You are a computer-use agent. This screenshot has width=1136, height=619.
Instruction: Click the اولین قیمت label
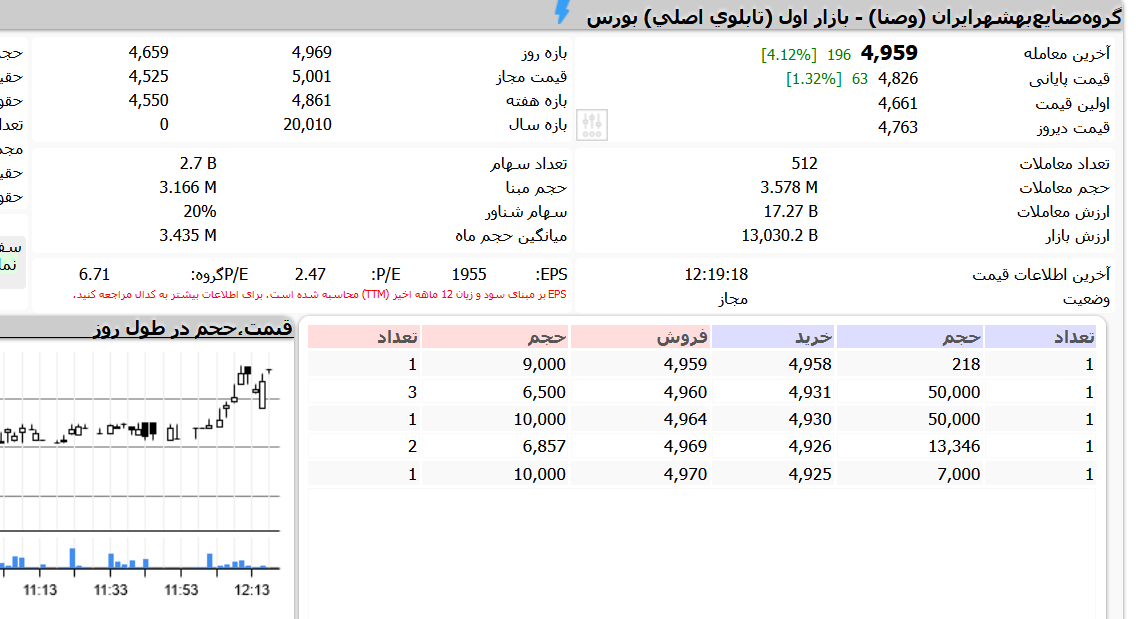coord(1072,104)
